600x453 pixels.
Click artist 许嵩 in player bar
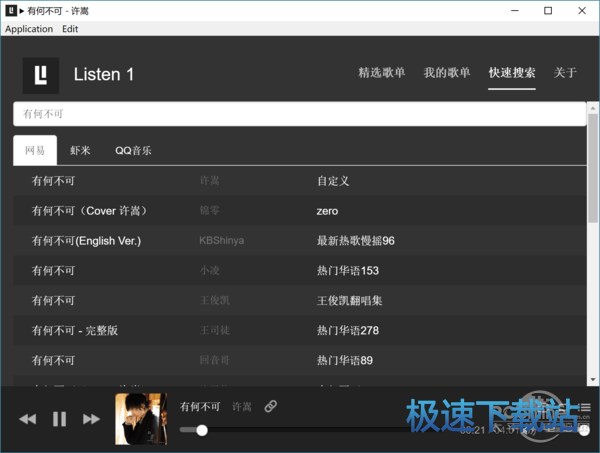pyautogui.click(x=242, y=406)
